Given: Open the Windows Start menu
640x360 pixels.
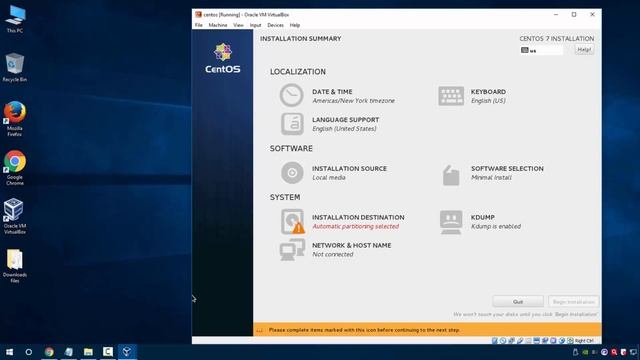Looking at the screenshot, I should click(9, 352).
